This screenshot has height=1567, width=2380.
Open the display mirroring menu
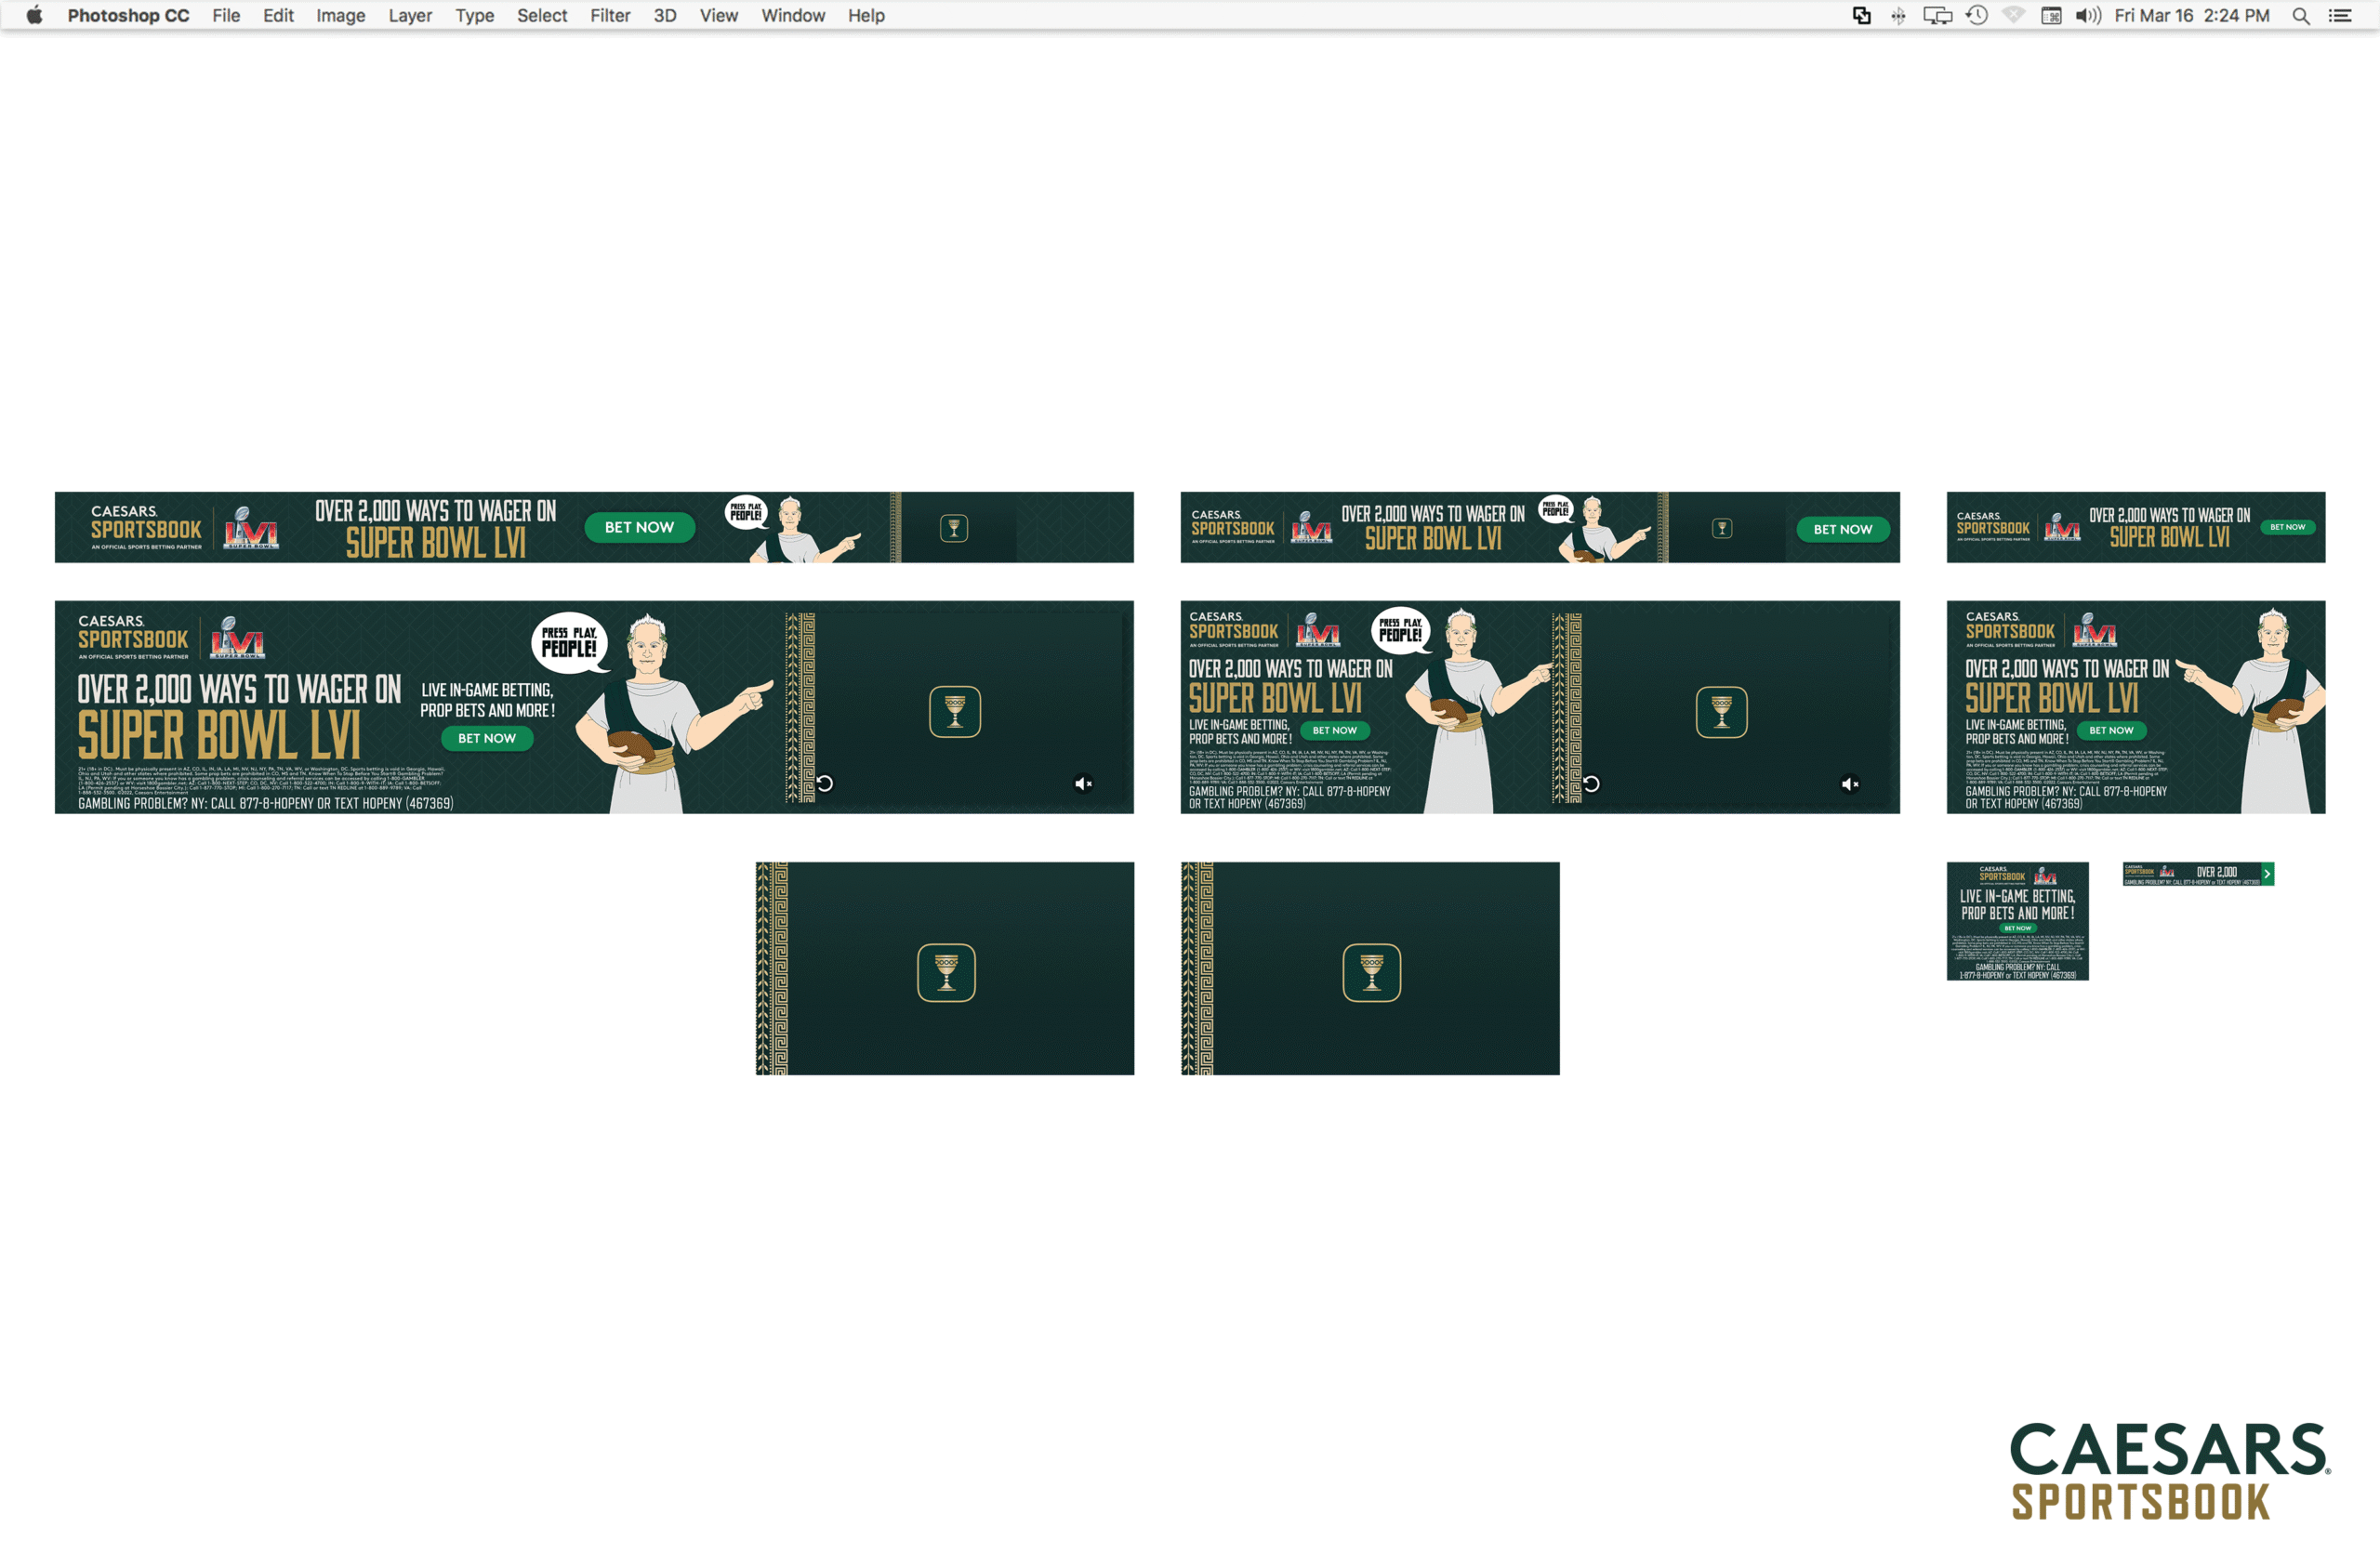coord(1938,15)
